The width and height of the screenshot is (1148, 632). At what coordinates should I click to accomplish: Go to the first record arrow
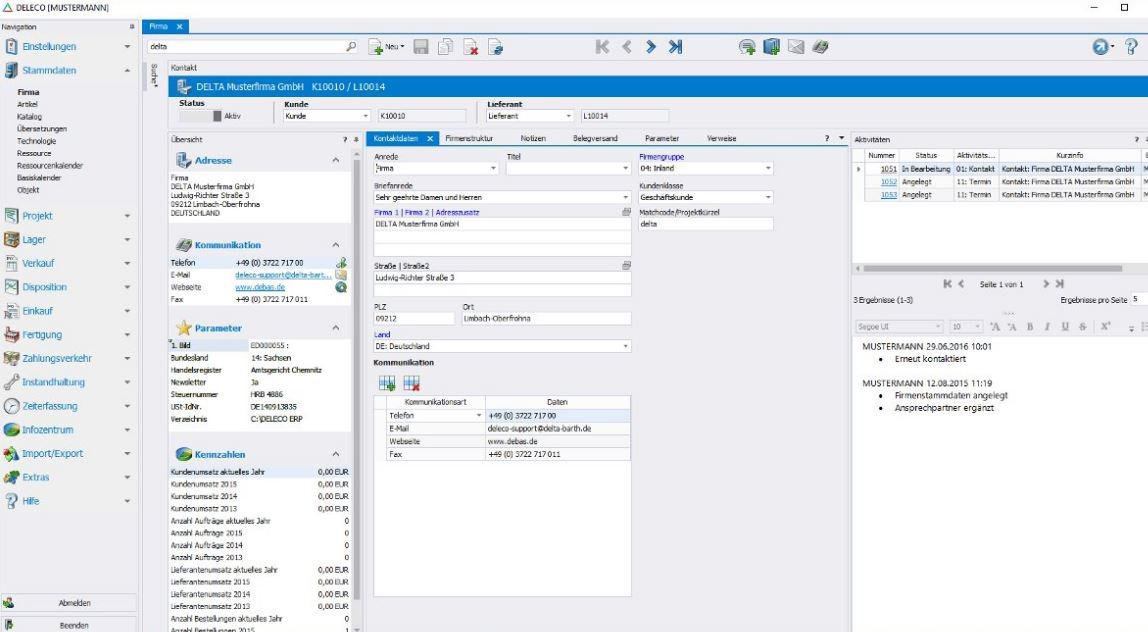tap(603, 47)
